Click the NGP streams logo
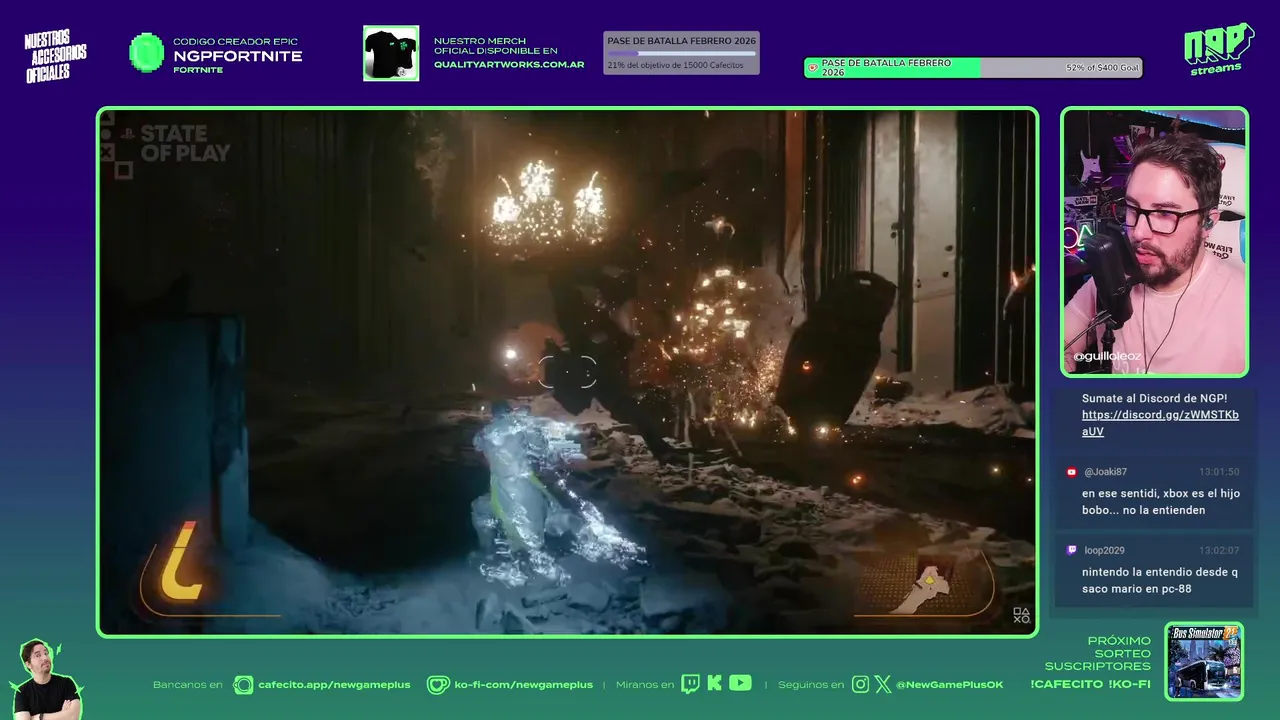This screenshot has height=720, width=1280. click(x=1219, y=50)
